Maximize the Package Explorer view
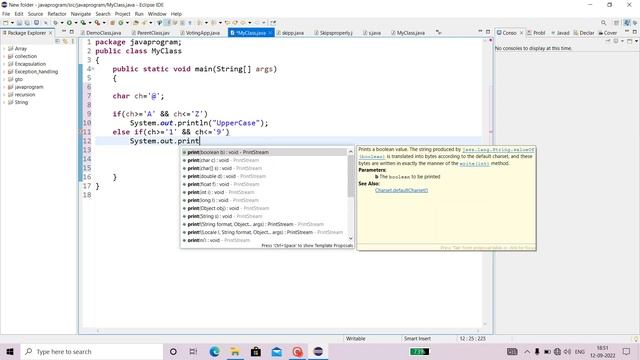This screenshot has width=640, height=360. click(x=72, y=32)
